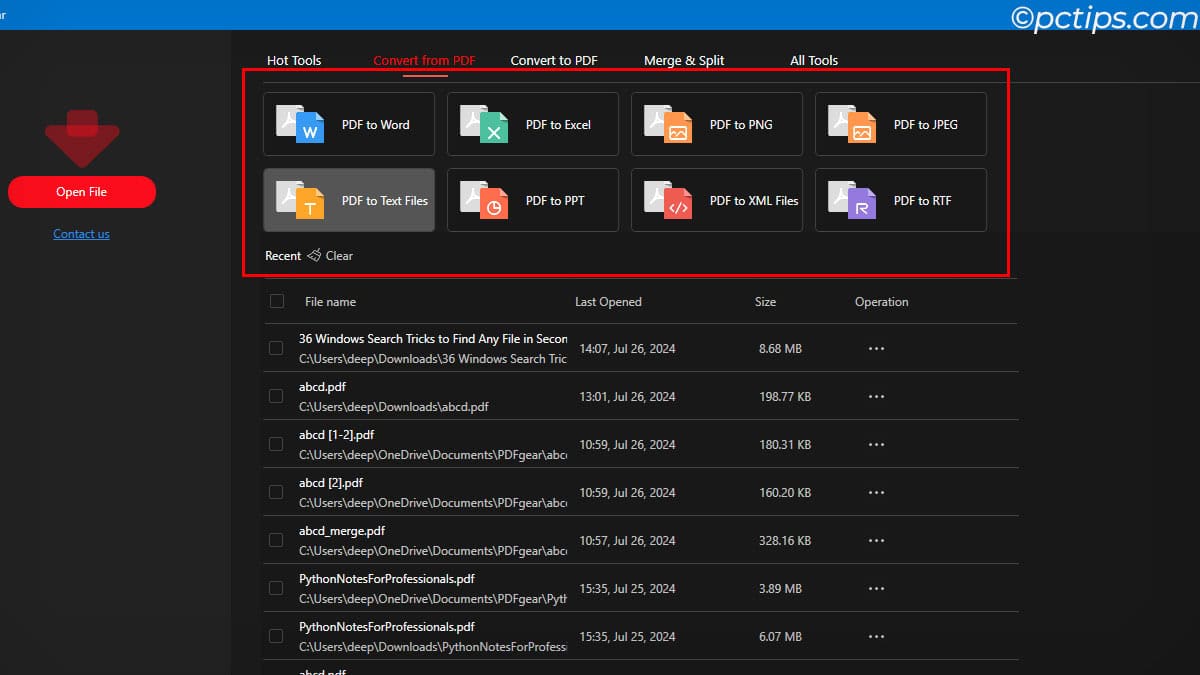Viewport: 1200px width, 675px height.
Task: Click the PDF to PPT icon
Action: coord(486,201)
